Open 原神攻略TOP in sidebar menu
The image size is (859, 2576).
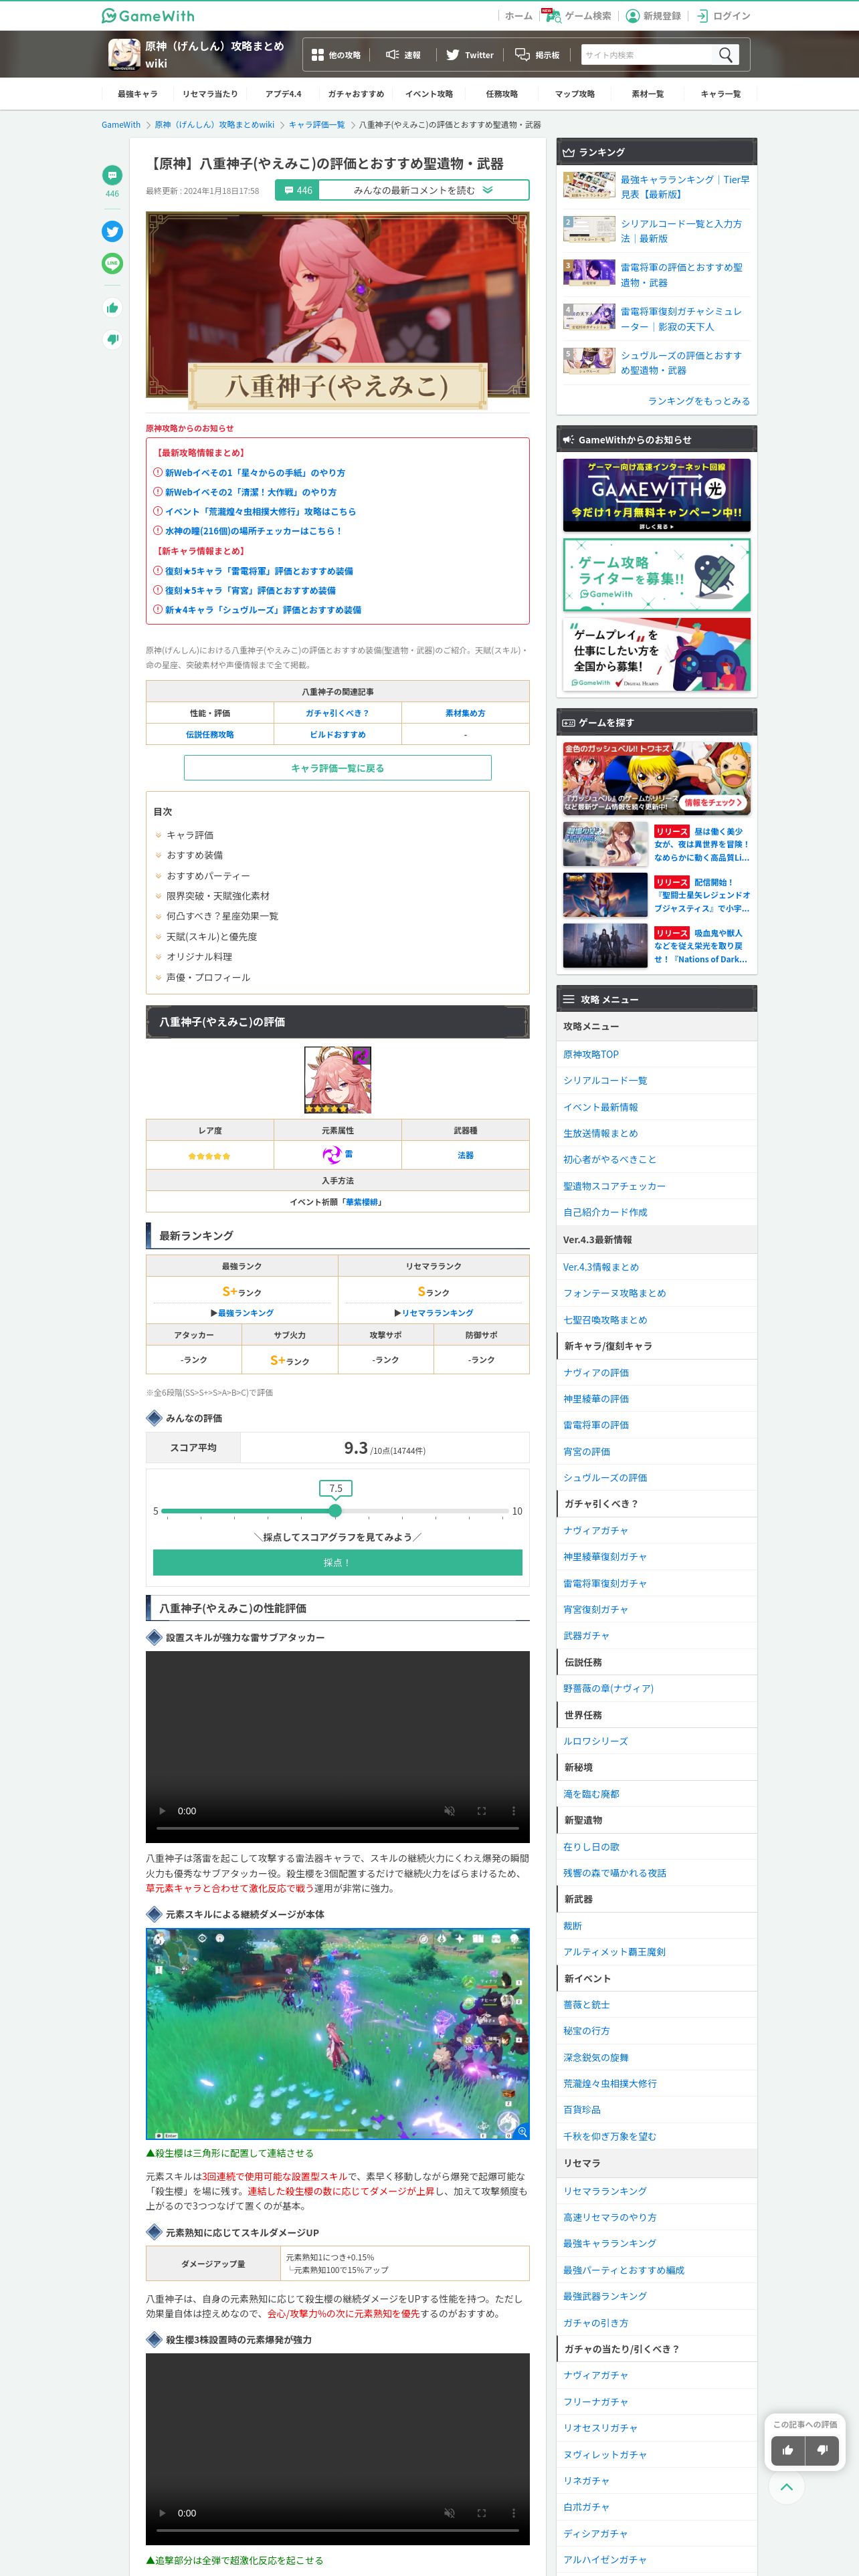click(x=591, y=1054)
